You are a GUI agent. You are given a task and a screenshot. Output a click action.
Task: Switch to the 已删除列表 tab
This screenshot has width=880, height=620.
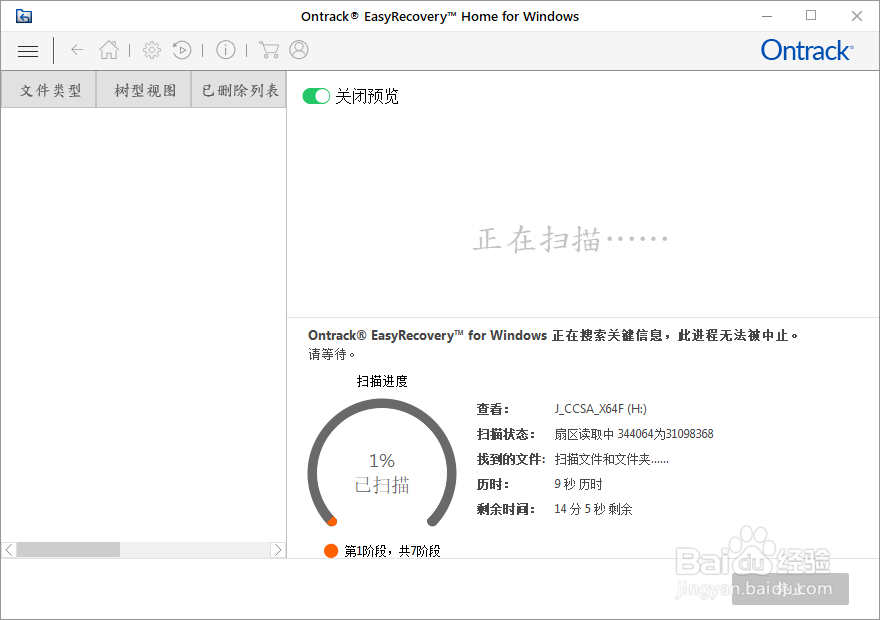(239, 89)
